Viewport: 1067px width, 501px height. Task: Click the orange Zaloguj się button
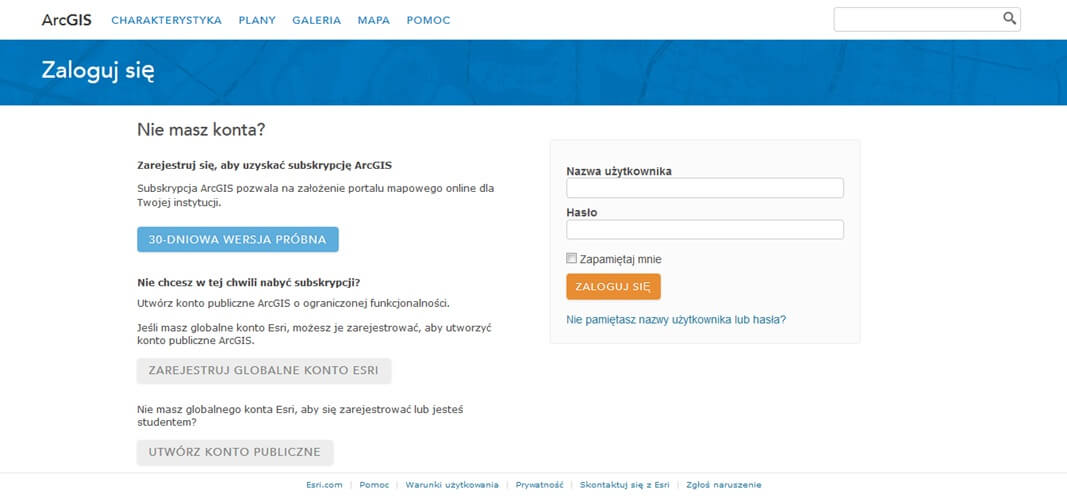click(613, 287)
